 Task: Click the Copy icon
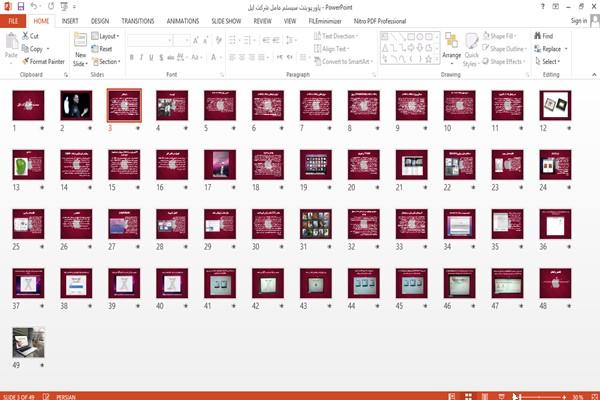pos(25,49)
